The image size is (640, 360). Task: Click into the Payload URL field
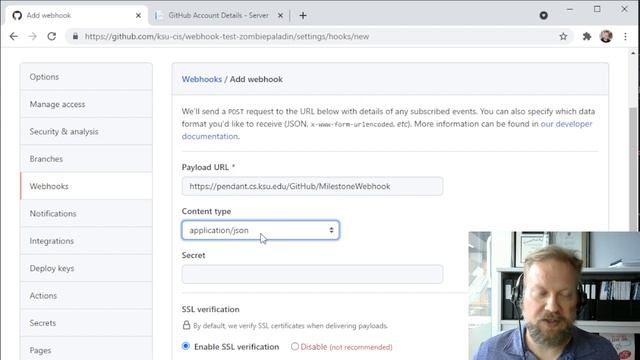pos(312,186)
